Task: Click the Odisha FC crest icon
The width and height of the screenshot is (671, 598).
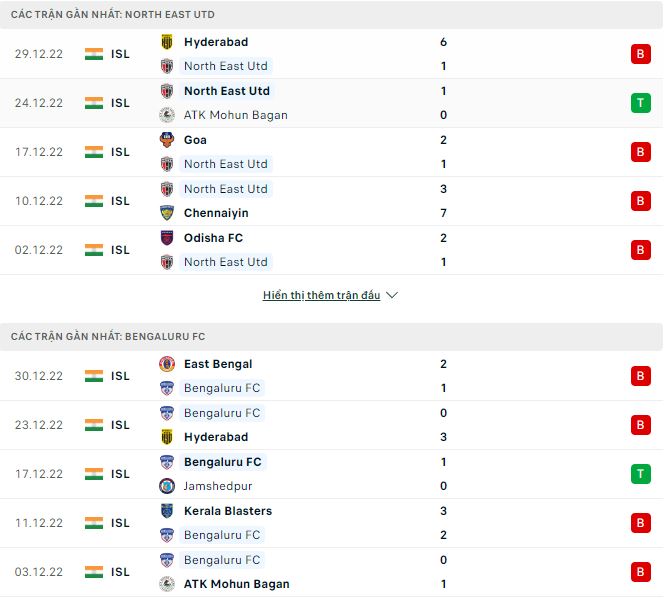Action: pyautogui.click(x=167, y=238)
